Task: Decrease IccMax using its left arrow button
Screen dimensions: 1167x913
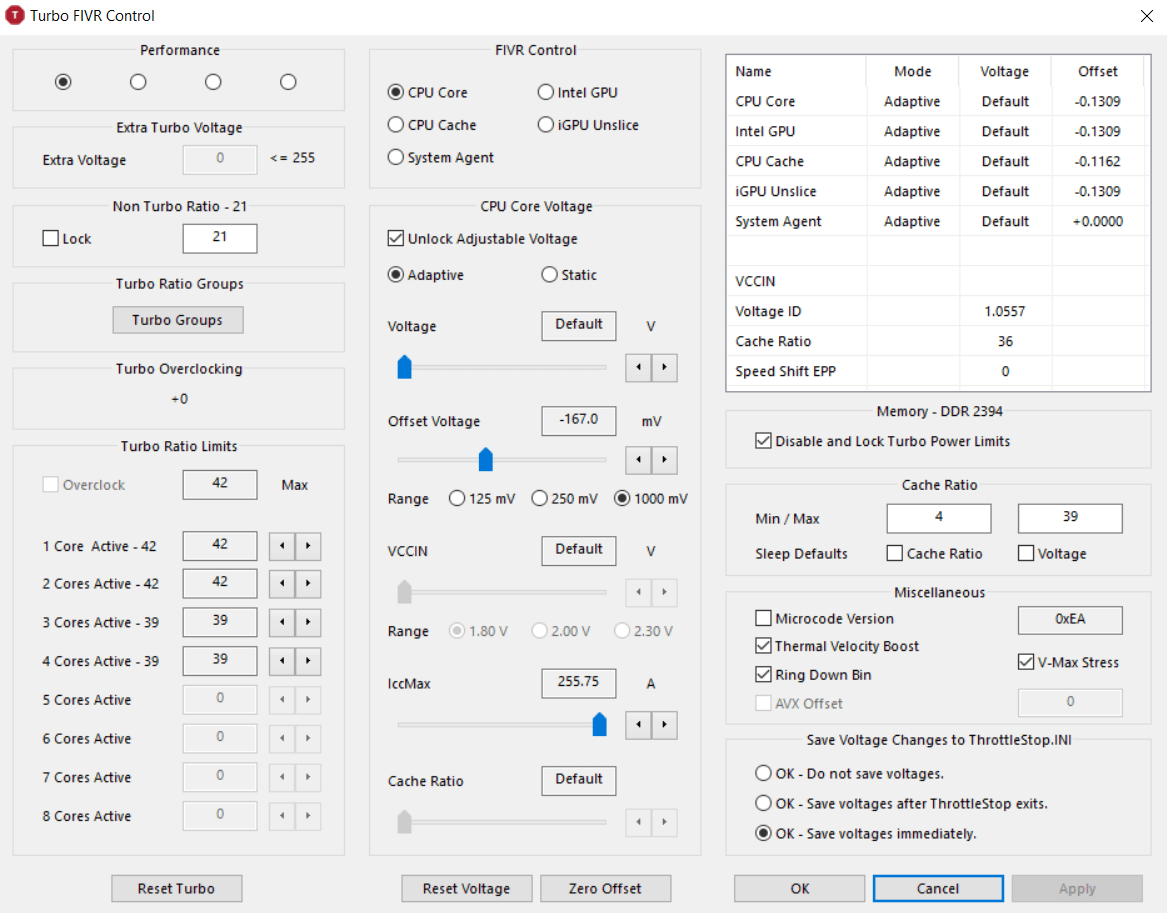Action: click(638, 725)
